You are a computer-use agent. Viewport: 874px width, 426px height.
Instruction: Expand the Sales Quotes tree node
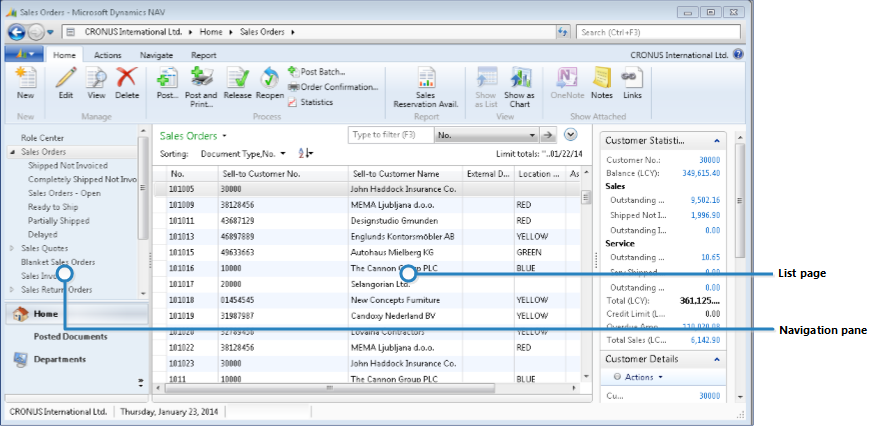click(12, 248)
